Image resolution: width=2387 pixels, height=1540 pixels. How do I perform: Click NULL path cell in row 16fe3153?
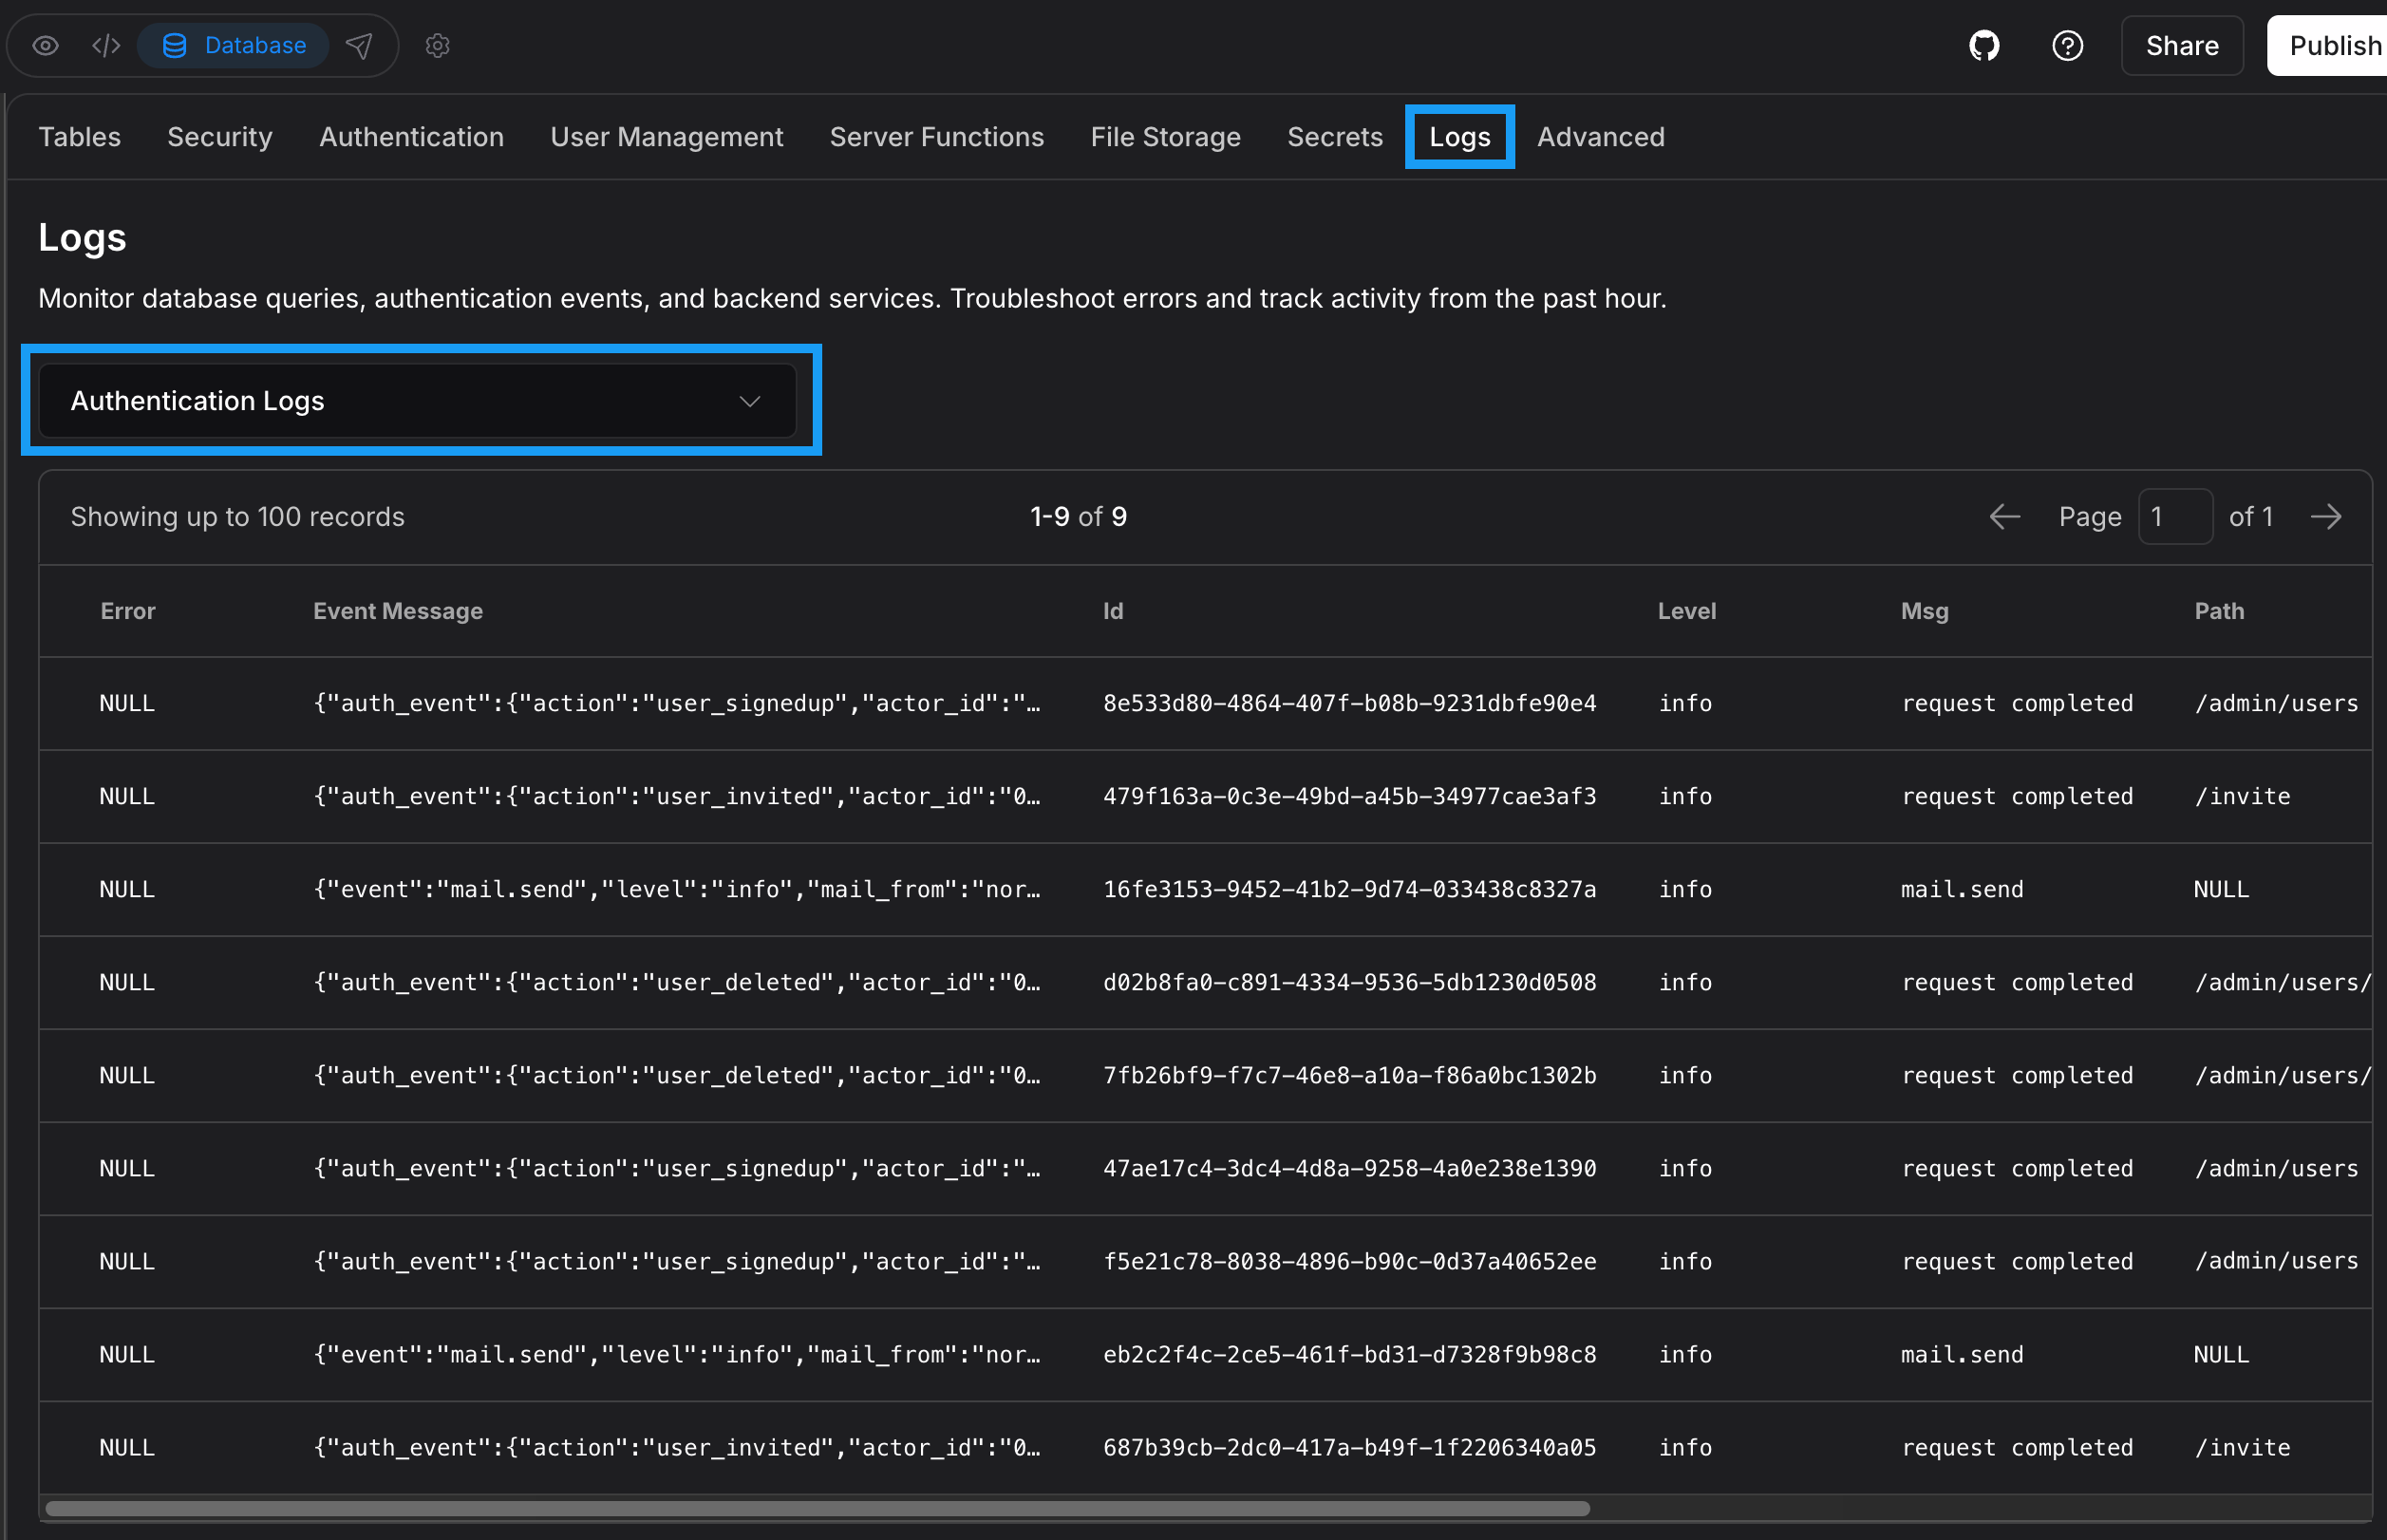tap(2221, 890)
